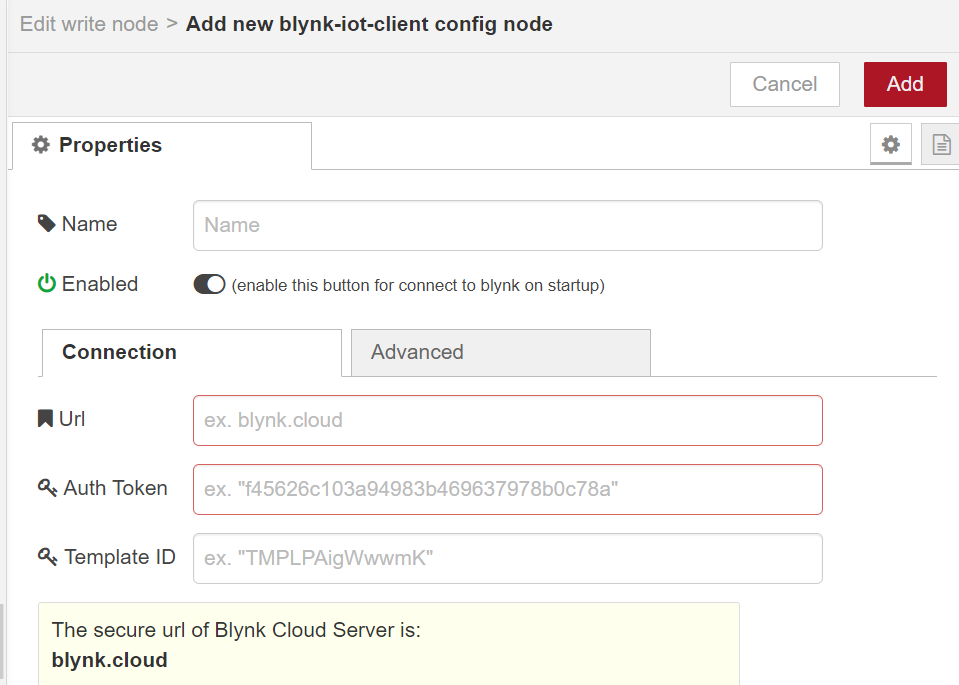
Task: Click the key icon beside Template ID
Action: [47, 557]
